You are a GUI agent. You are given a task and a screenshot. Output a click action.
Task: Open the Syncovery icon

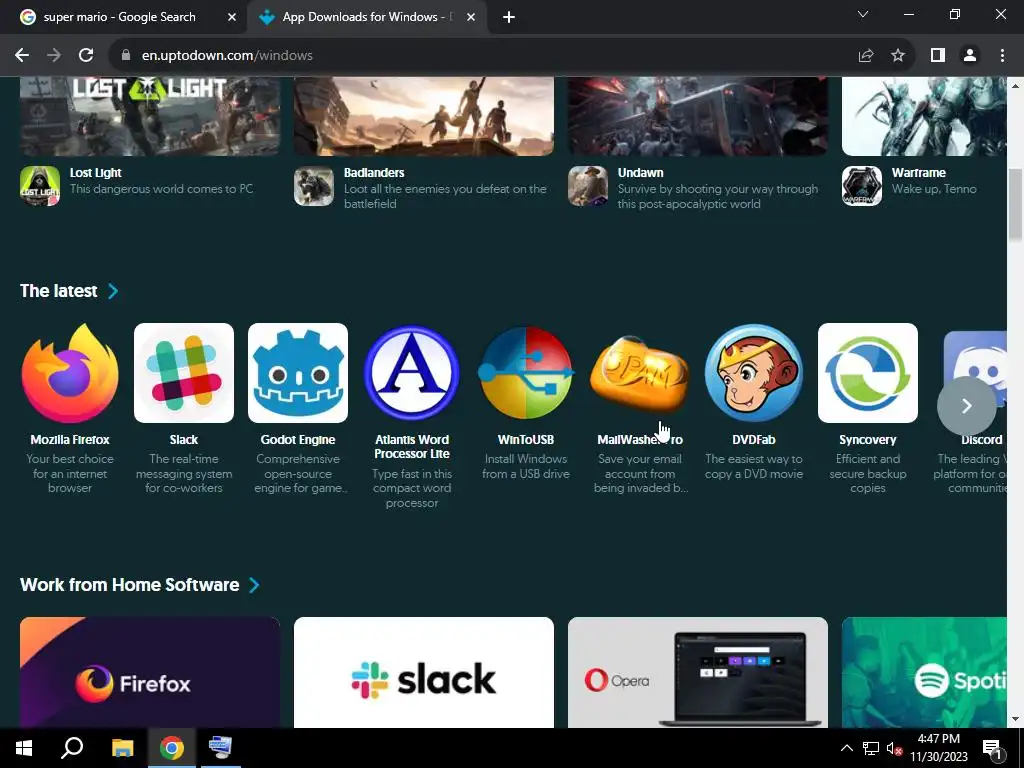coord(867,373)
